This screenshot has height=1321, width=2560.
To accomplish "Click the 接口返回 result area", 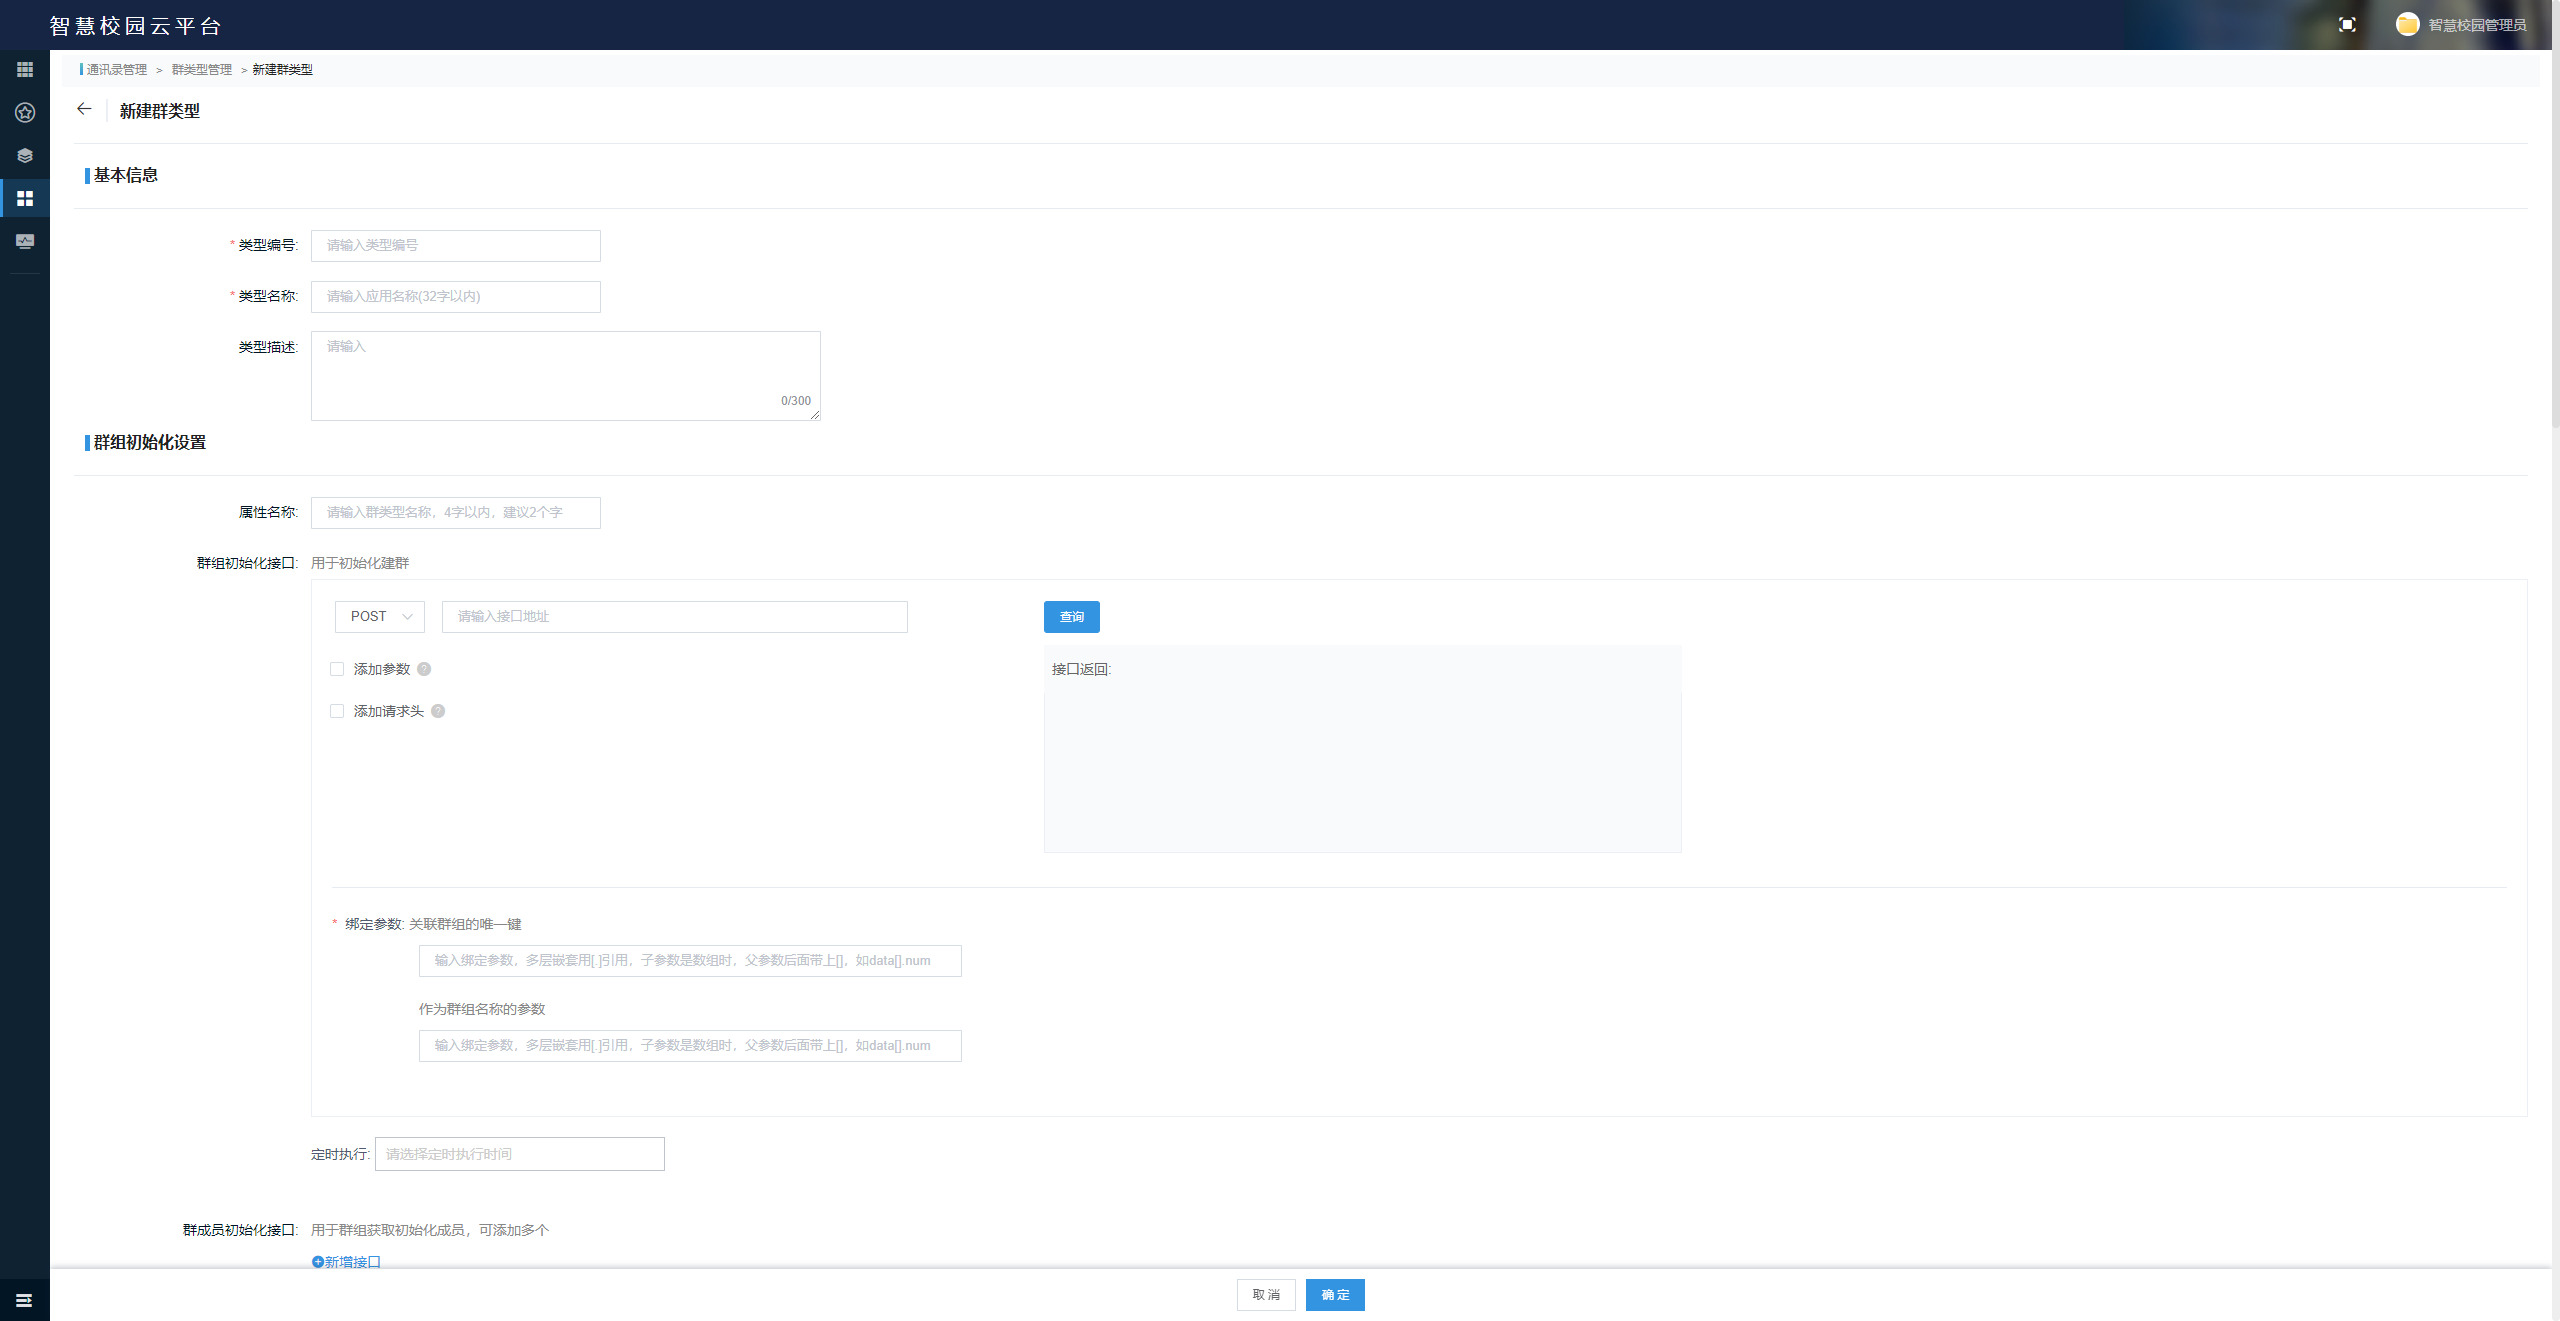I will 1363,749.
